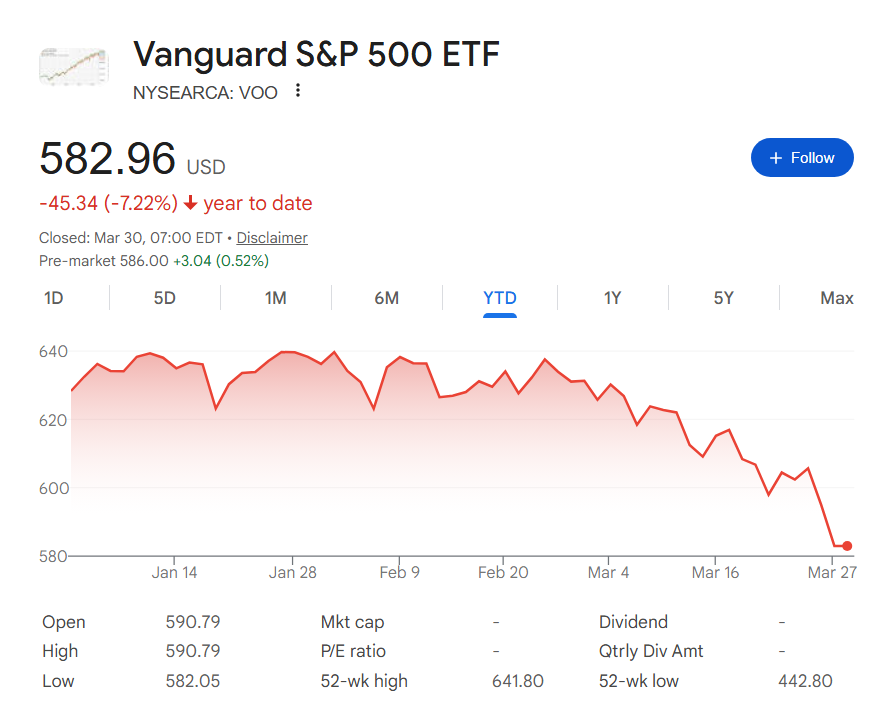Click the latest price dot on the chart
The image size is (876, 708).
(847, 545)
